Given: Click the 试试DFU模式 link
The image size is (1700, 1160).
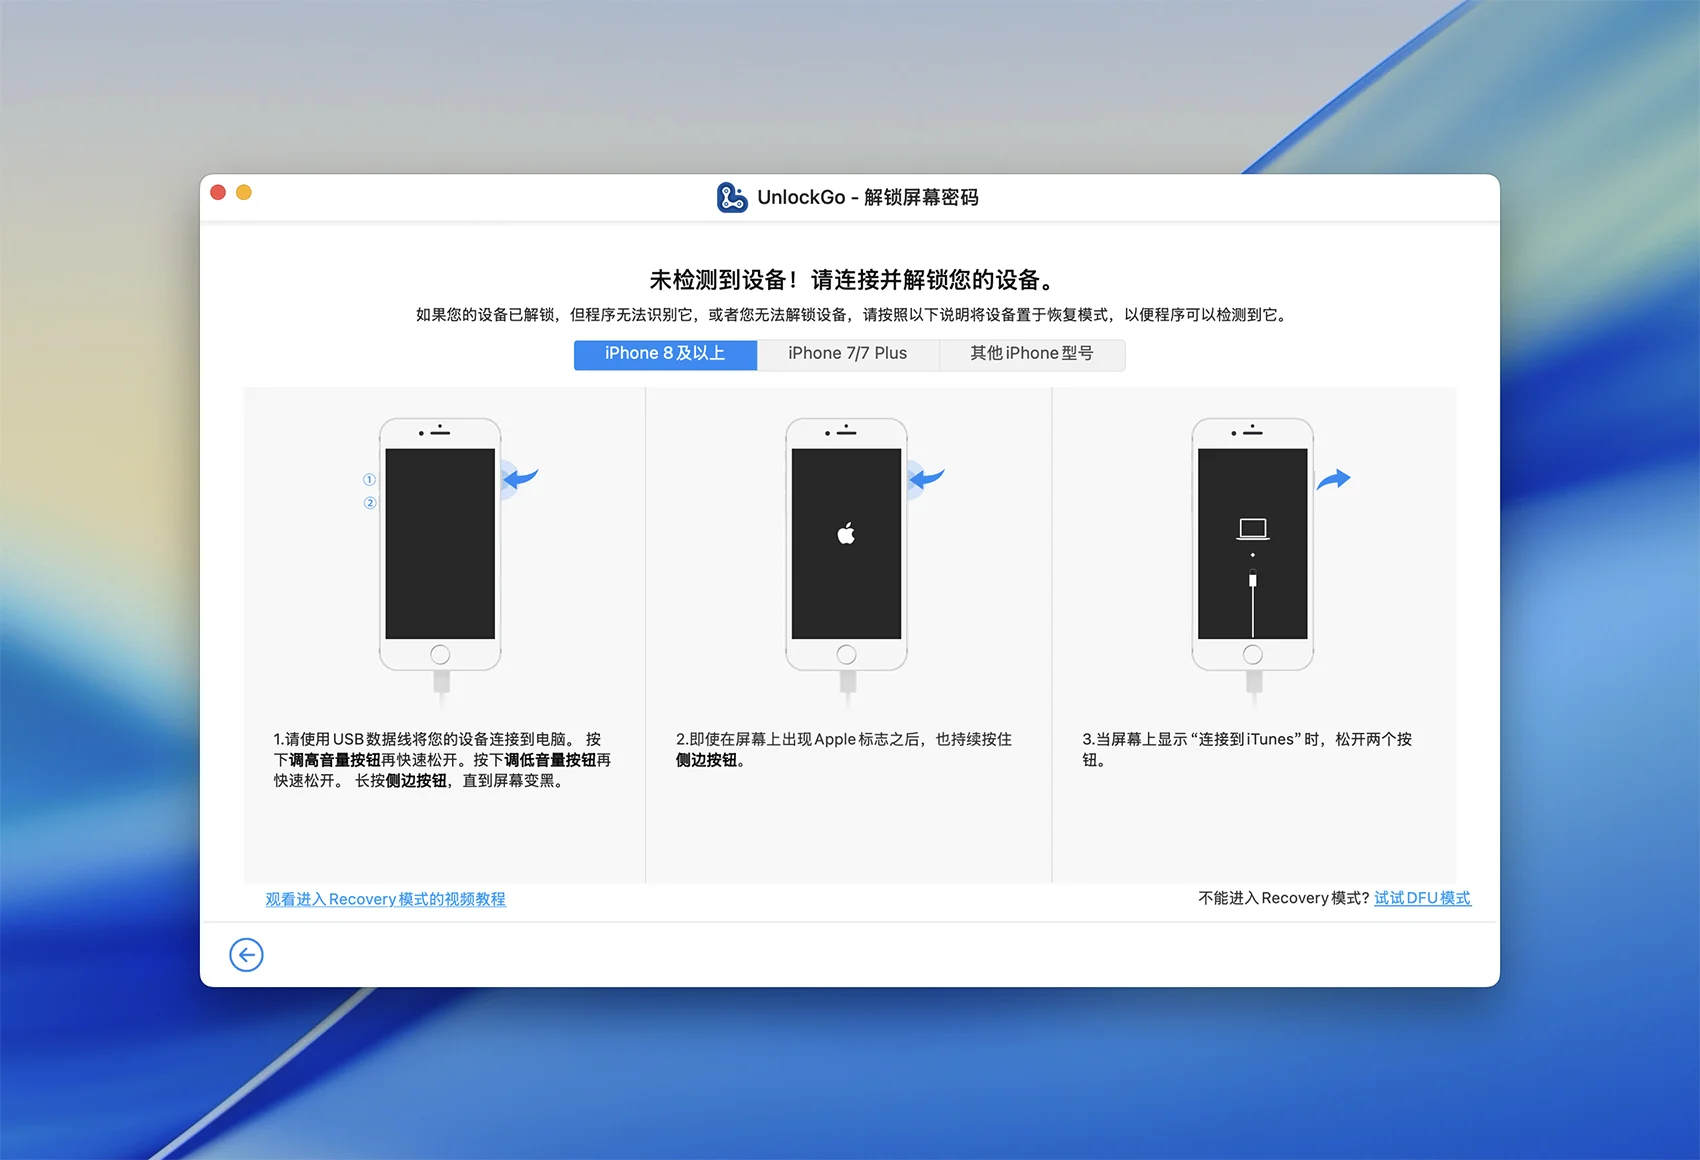Looking at the screenshot, I should click(x=1422, y=898).
